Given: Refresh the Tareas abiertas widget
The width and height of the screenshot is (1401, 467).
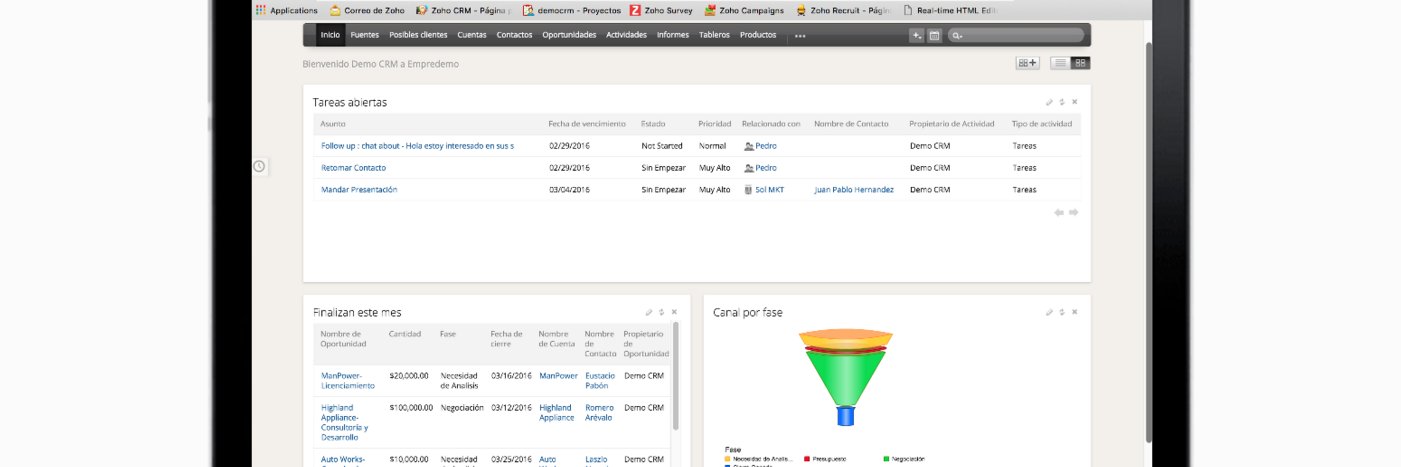Looking at the screenshot, I should [x=1062, y=102].
